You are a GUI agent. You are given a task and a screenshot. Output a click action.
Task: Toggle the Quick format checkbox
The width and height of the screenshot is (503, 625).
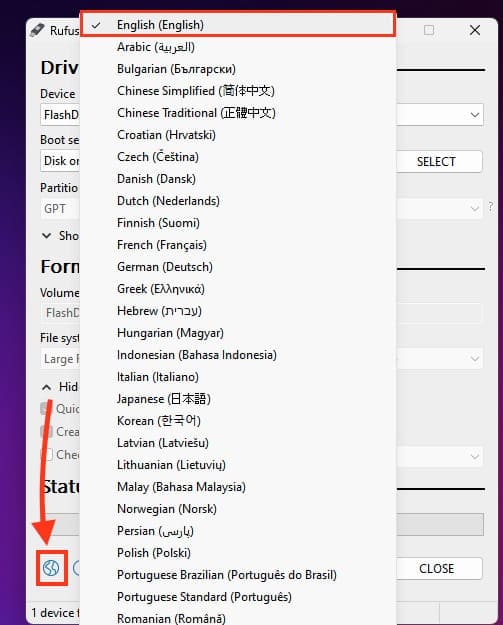(47, 409)
